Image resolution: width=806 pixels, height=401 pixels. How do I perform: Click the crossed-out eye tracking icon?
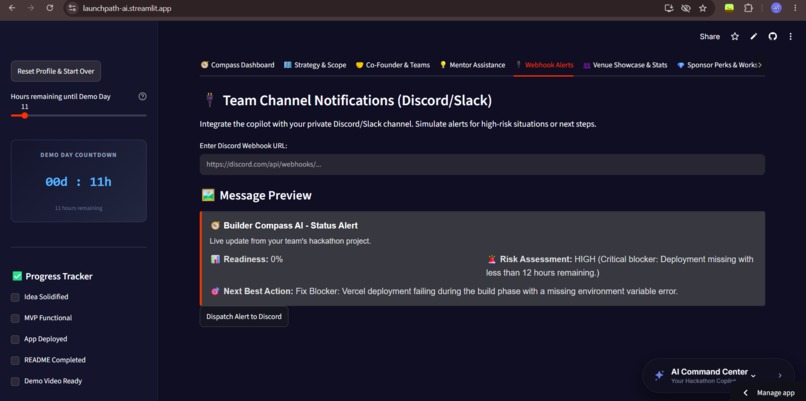(686, 8)
